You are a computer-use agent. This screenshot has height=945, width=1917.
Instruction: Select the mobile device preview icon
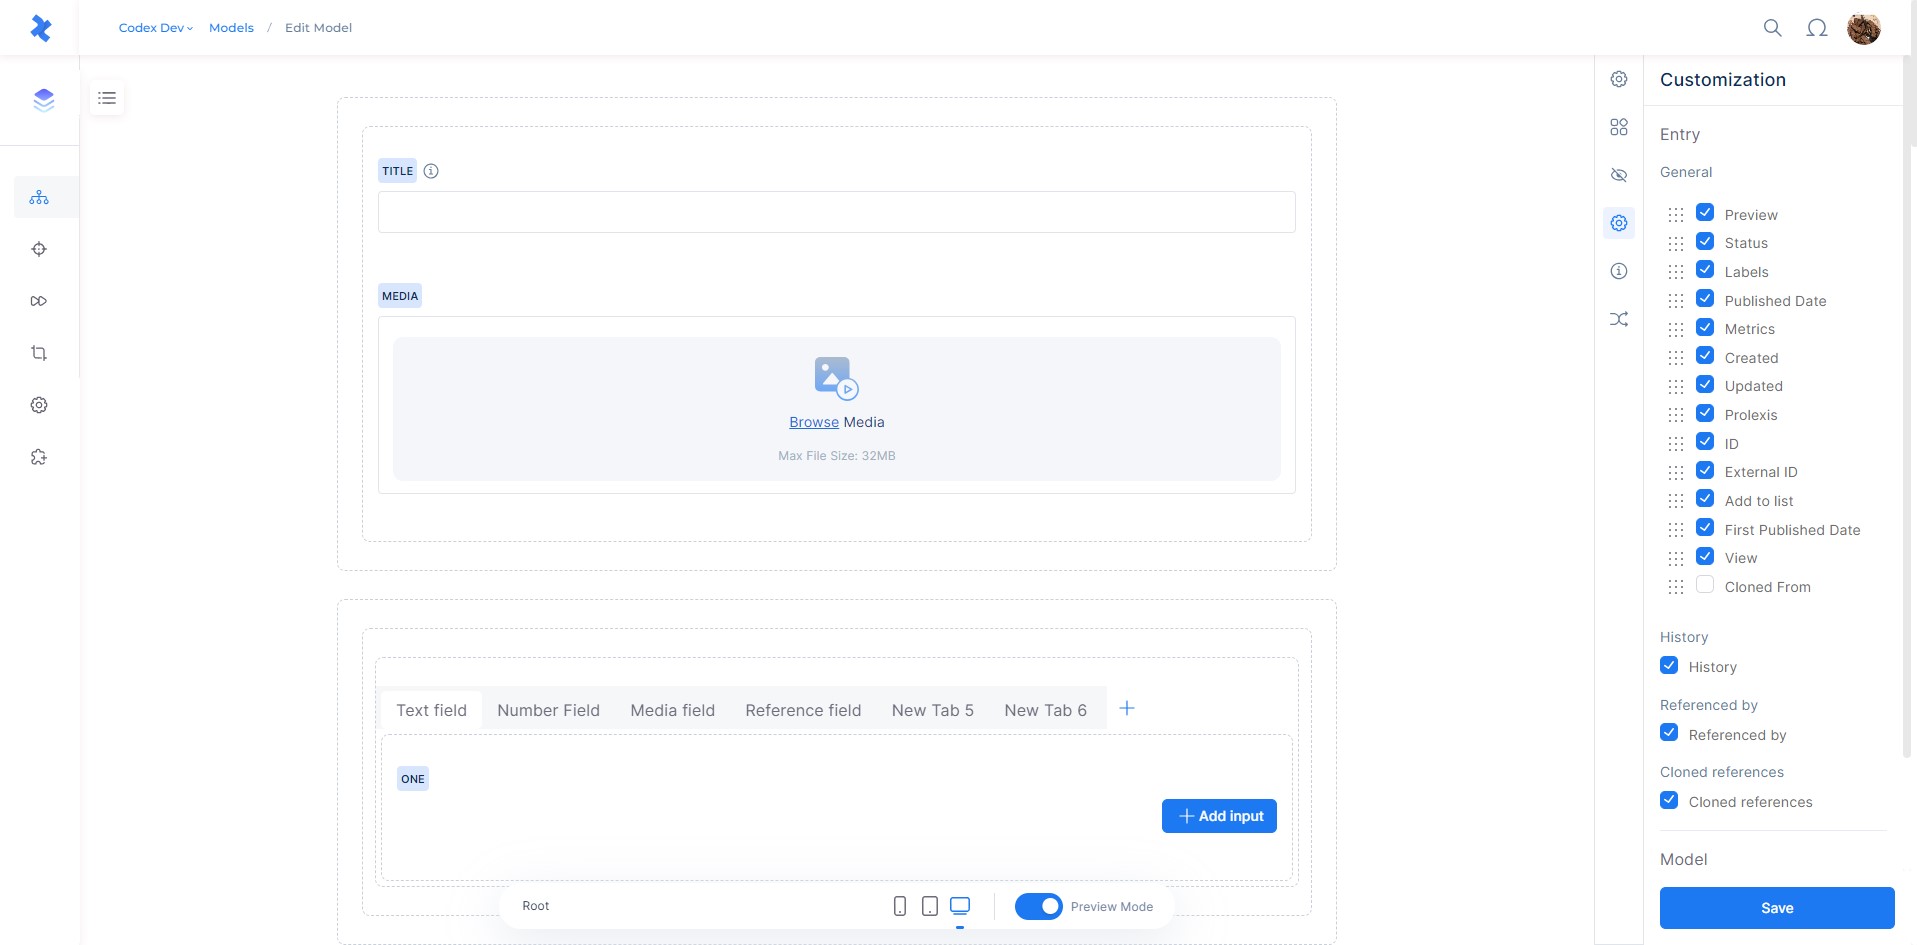tap(900, 906)
